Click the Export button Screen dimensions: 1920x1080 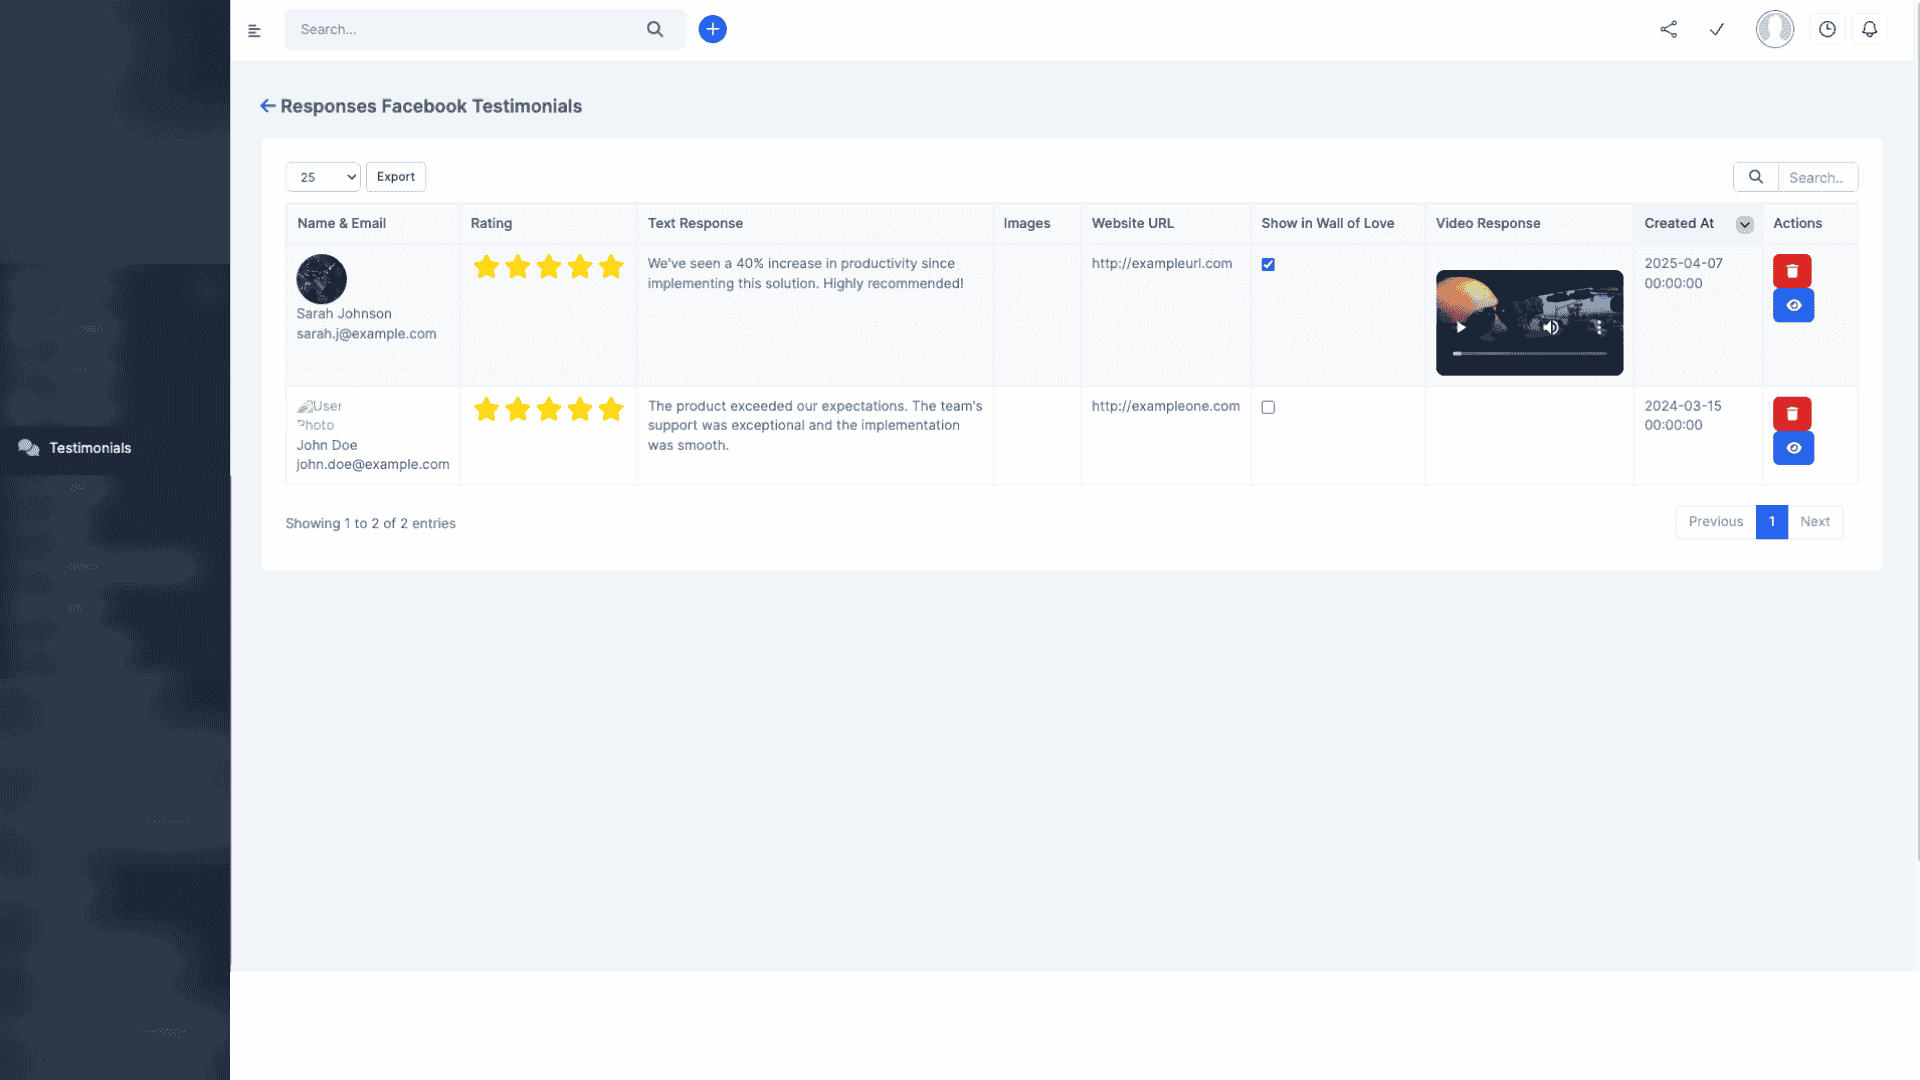click(396, 177)
